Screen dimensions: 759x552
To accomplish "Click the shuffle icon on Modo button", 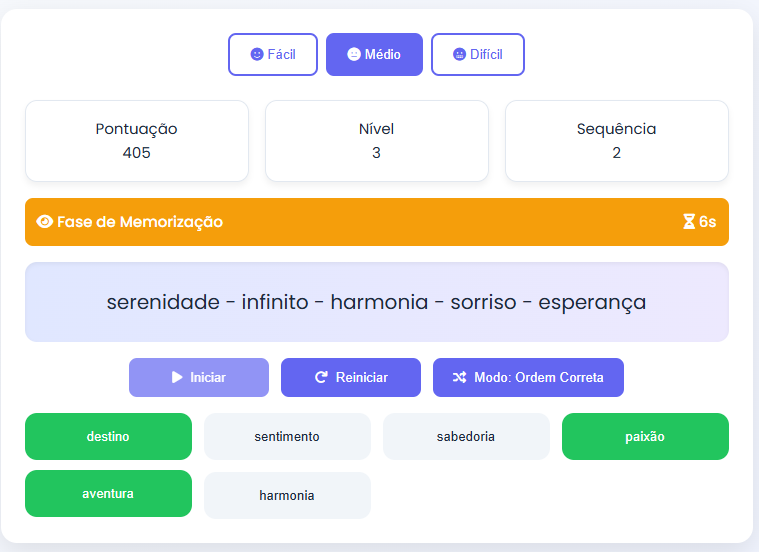I will (x=459, y=377).
